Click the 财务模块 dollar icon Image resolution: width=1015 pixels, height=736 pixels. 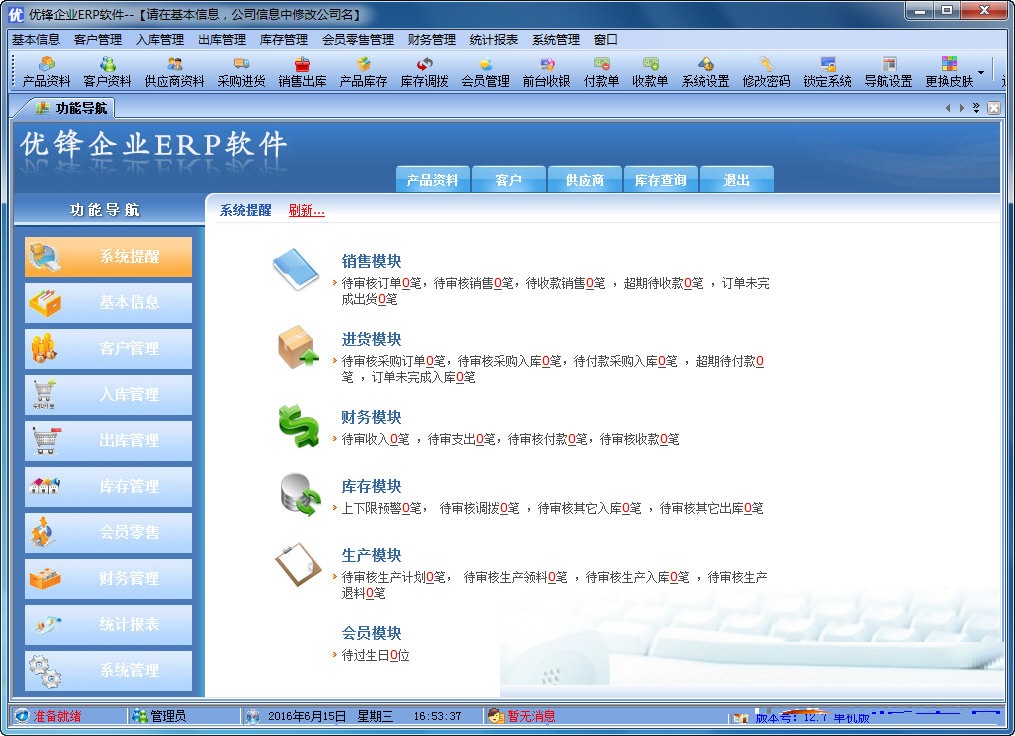tap(299, 425)
